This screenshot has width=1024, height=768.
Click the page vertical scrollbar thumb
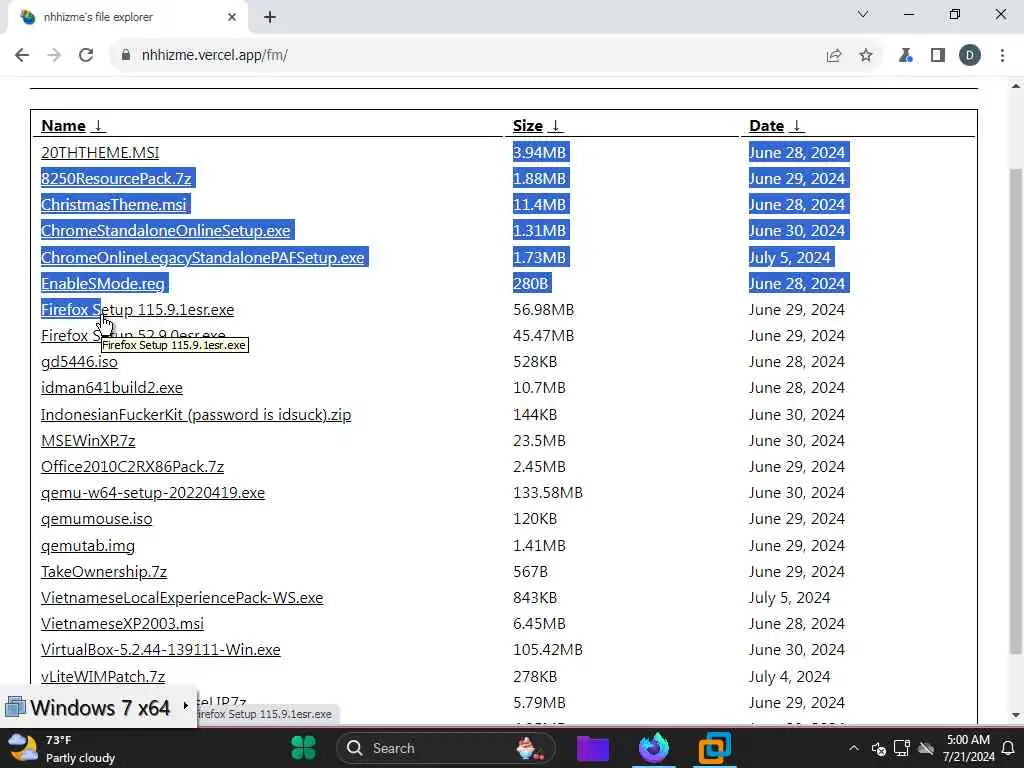click(x=1016, y=410)
